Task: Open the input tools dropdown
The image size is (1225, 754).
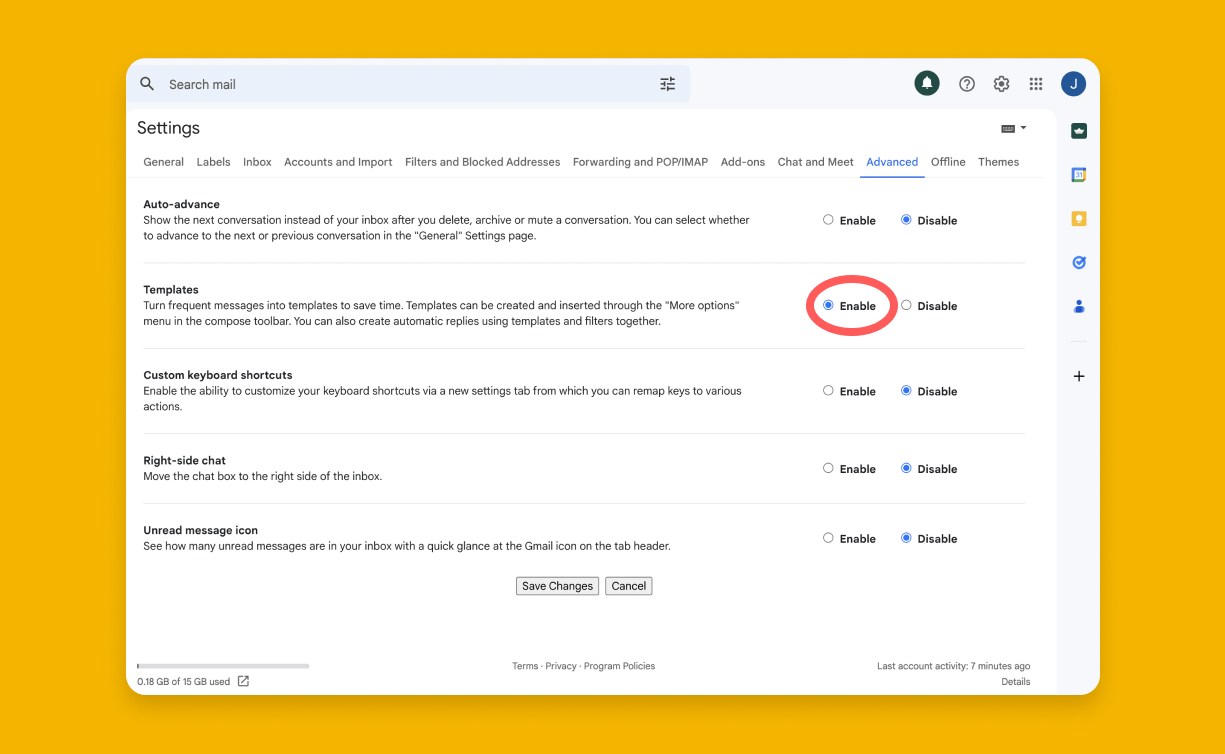Action: [x=1012, y=128]
